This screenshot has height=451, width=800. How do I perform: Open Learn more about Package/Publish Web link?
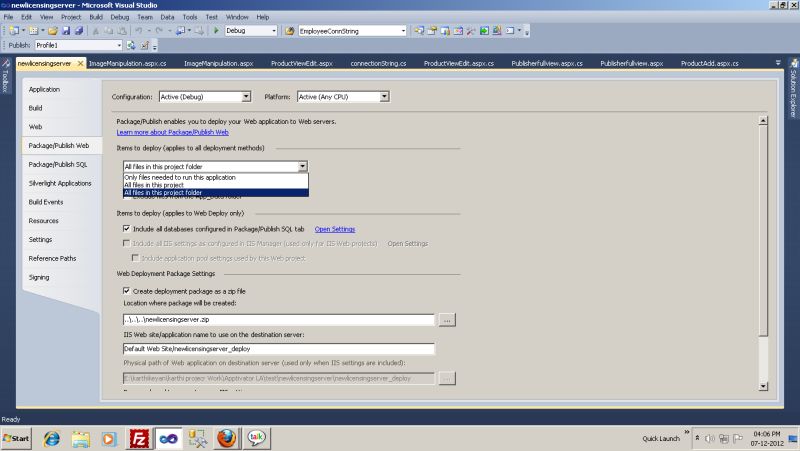point(172,132)
